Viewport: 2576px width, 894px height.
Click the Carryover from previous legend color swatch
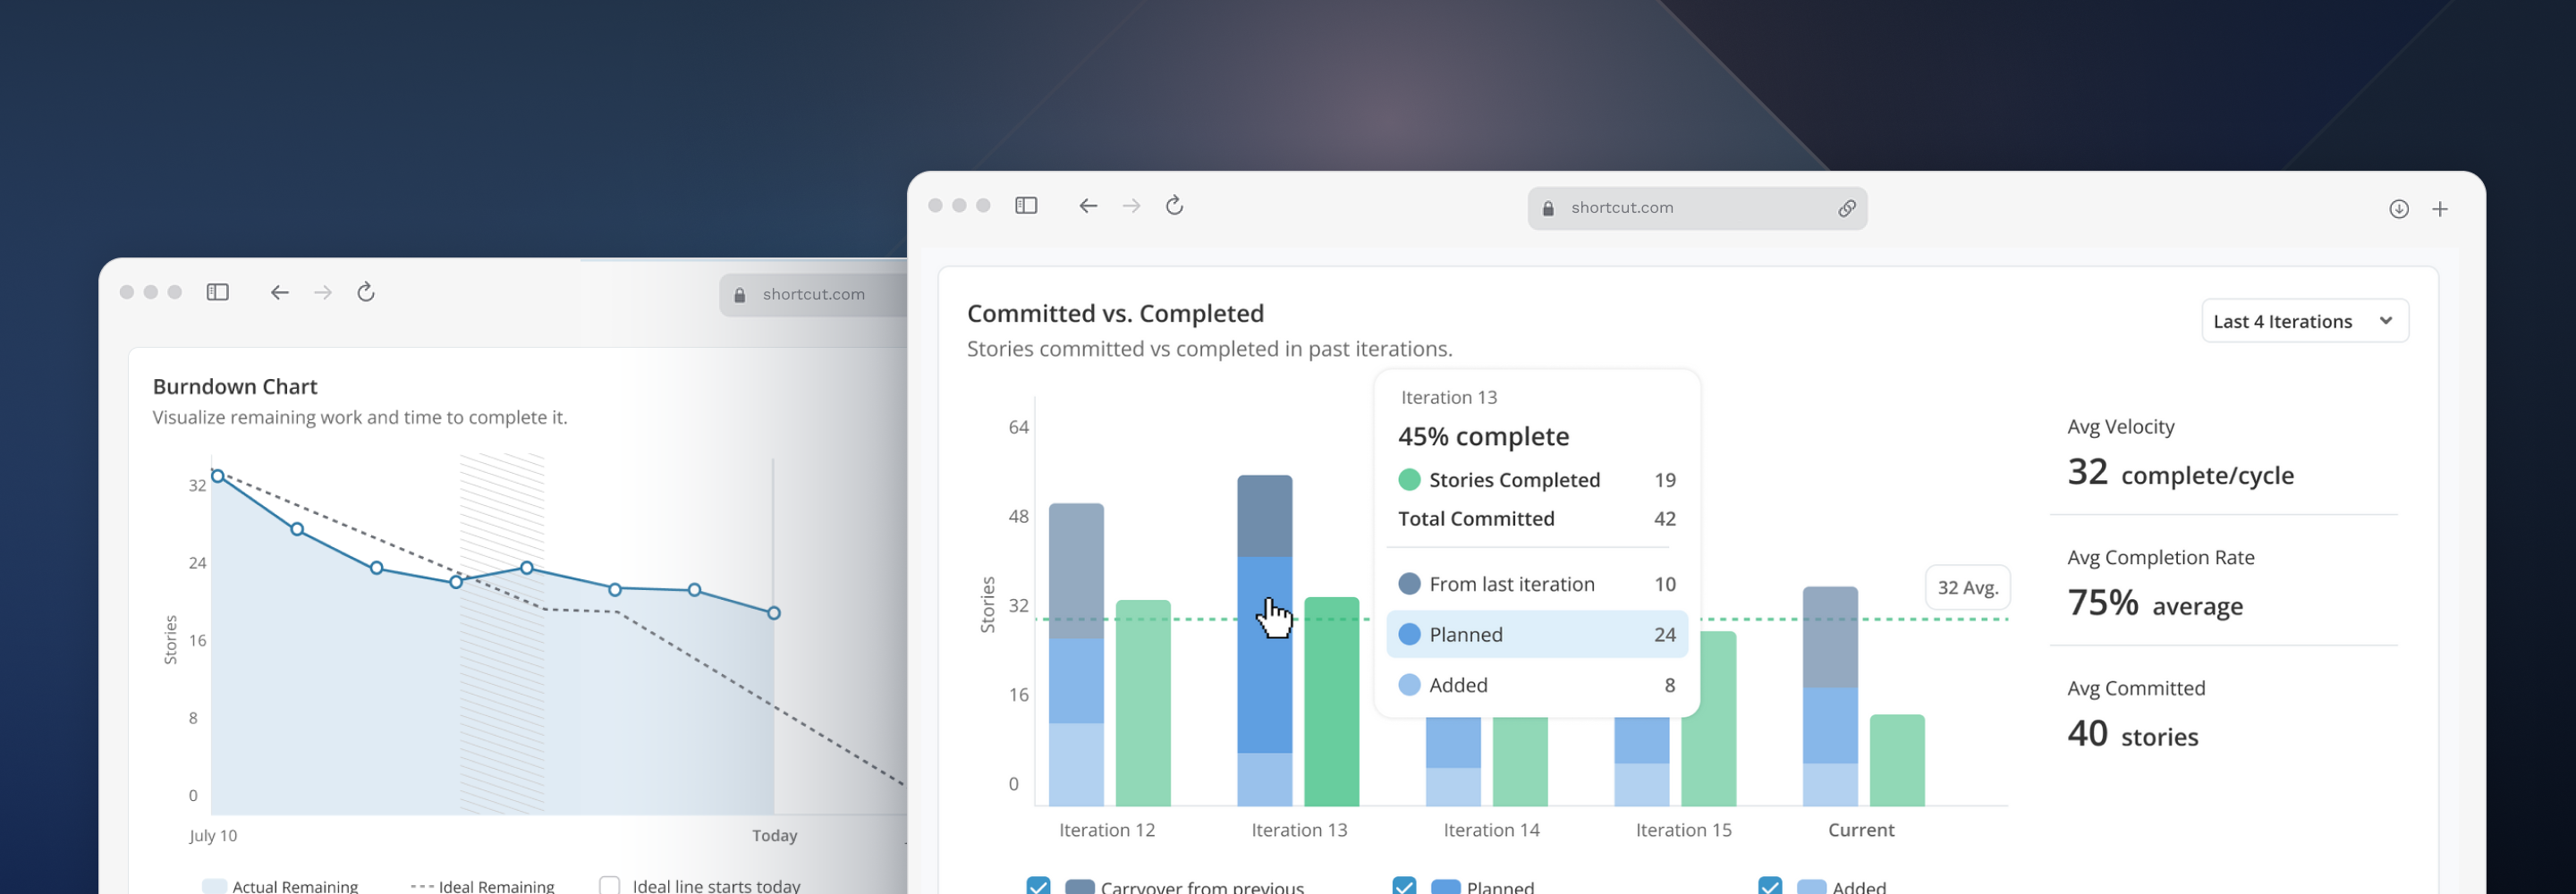point(1080,887)
